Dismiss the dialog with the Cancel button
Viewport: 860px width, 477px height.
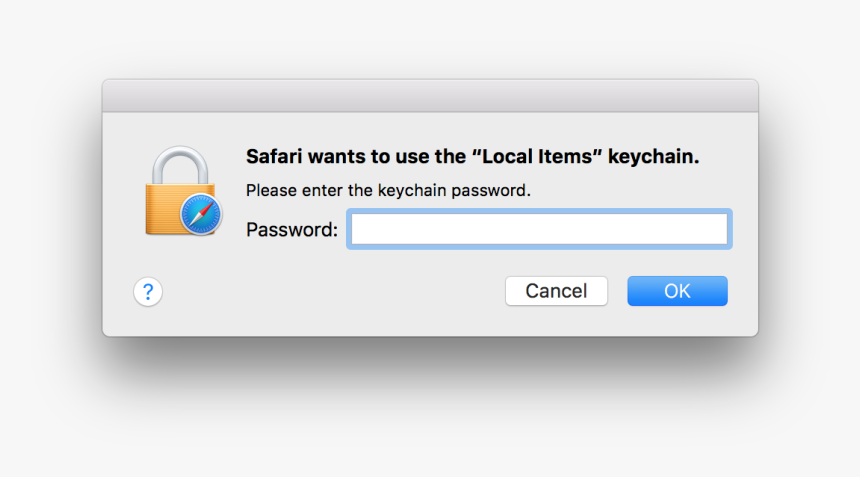[x=556, y=291]
